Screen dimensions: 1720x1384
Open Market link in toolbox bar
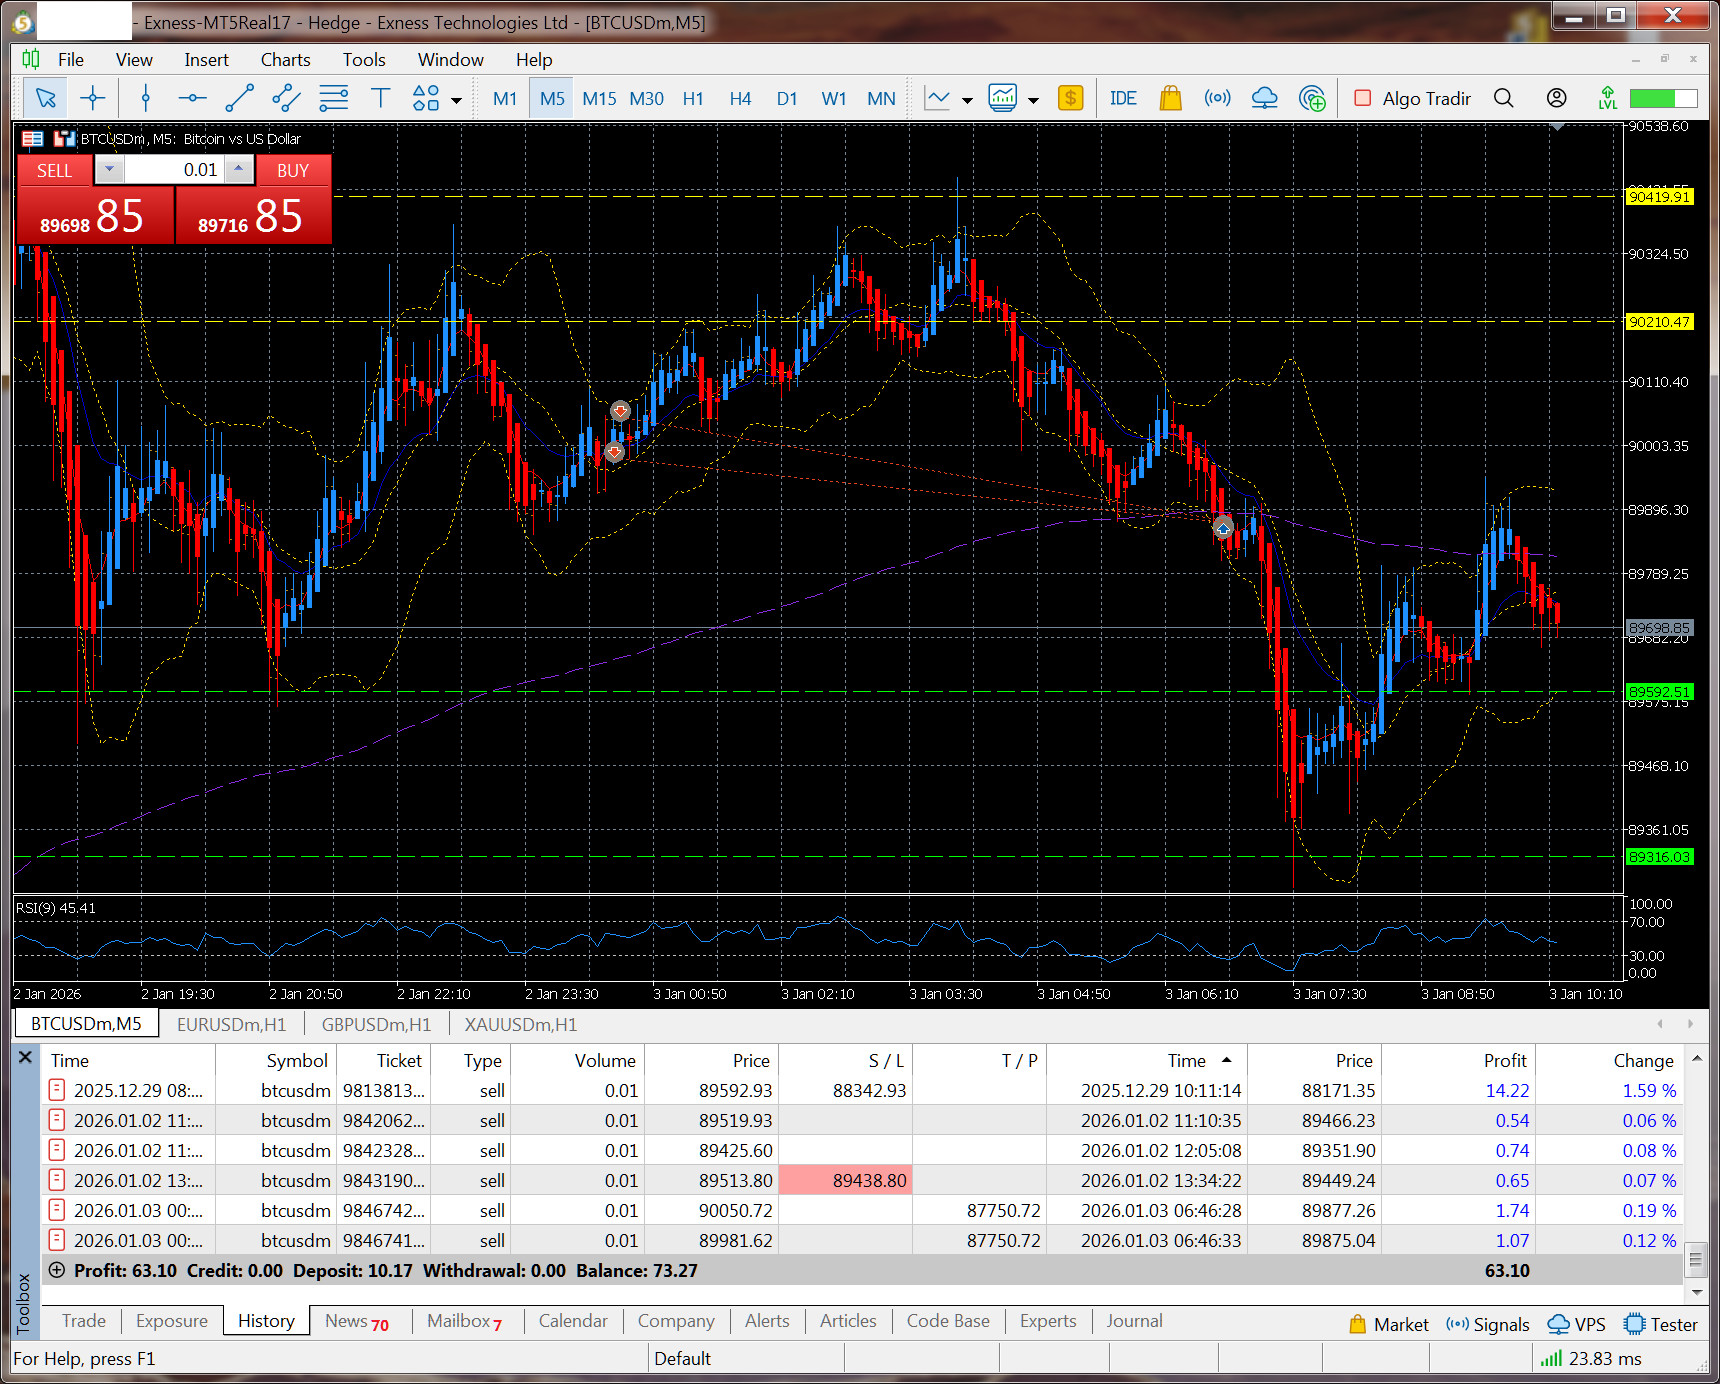1389,1324
